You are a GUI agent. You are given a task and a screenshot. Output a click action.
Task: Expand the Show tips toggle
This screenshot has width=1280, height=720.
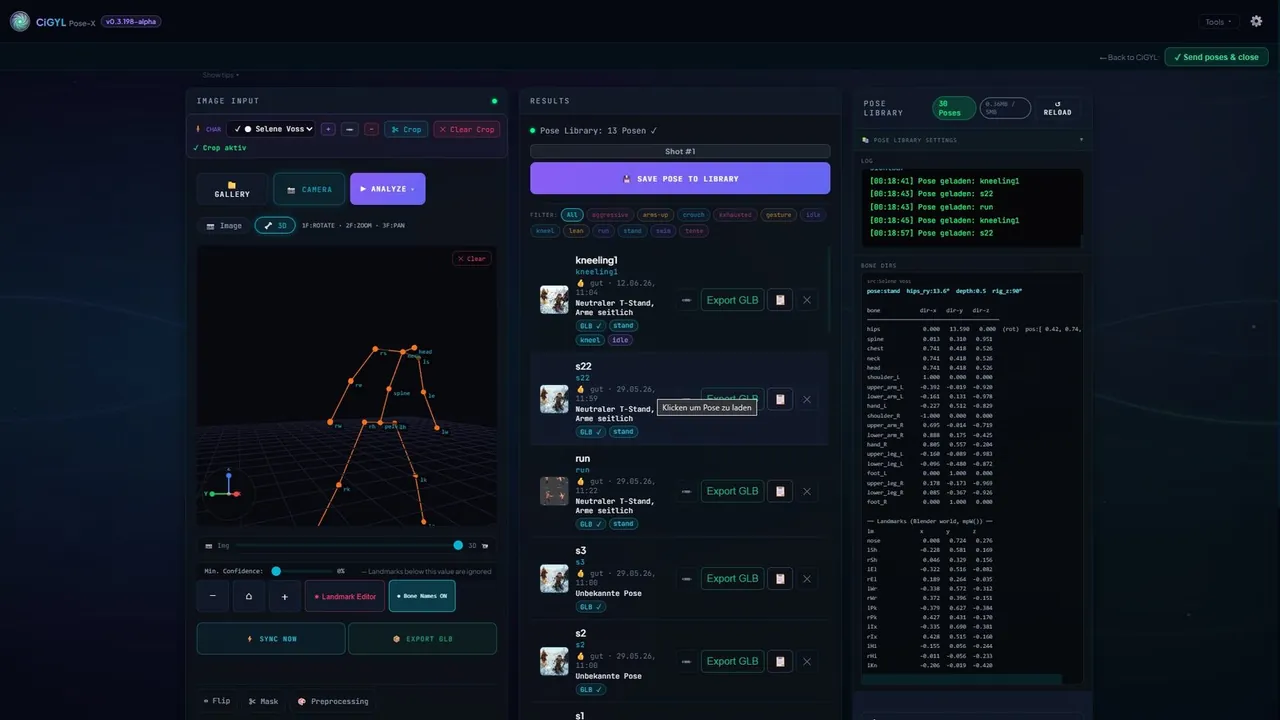point(221,75)
